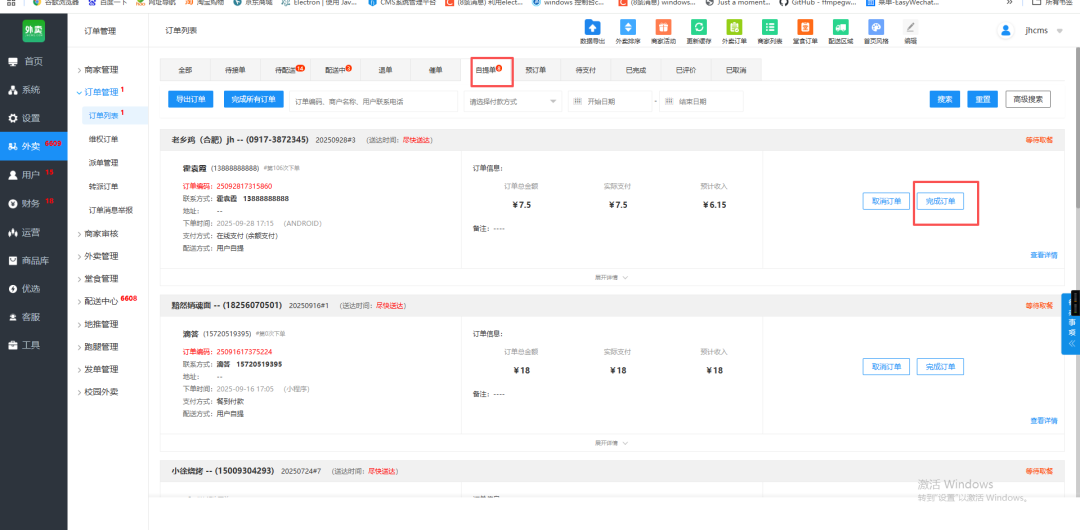Click 完成订单 for the first order
Viewport: 1080px width, 530px height.
click(x=940, y=201)
